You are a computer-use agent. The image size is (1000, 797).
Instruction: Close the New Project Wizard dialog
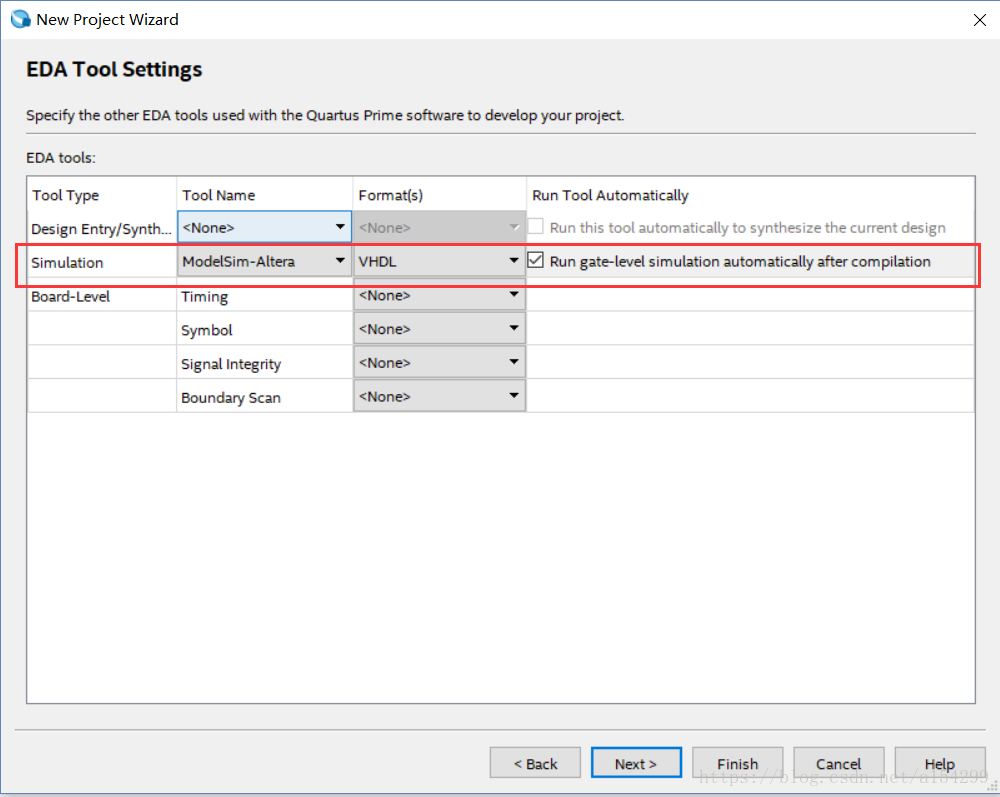[x=980, y=20]
